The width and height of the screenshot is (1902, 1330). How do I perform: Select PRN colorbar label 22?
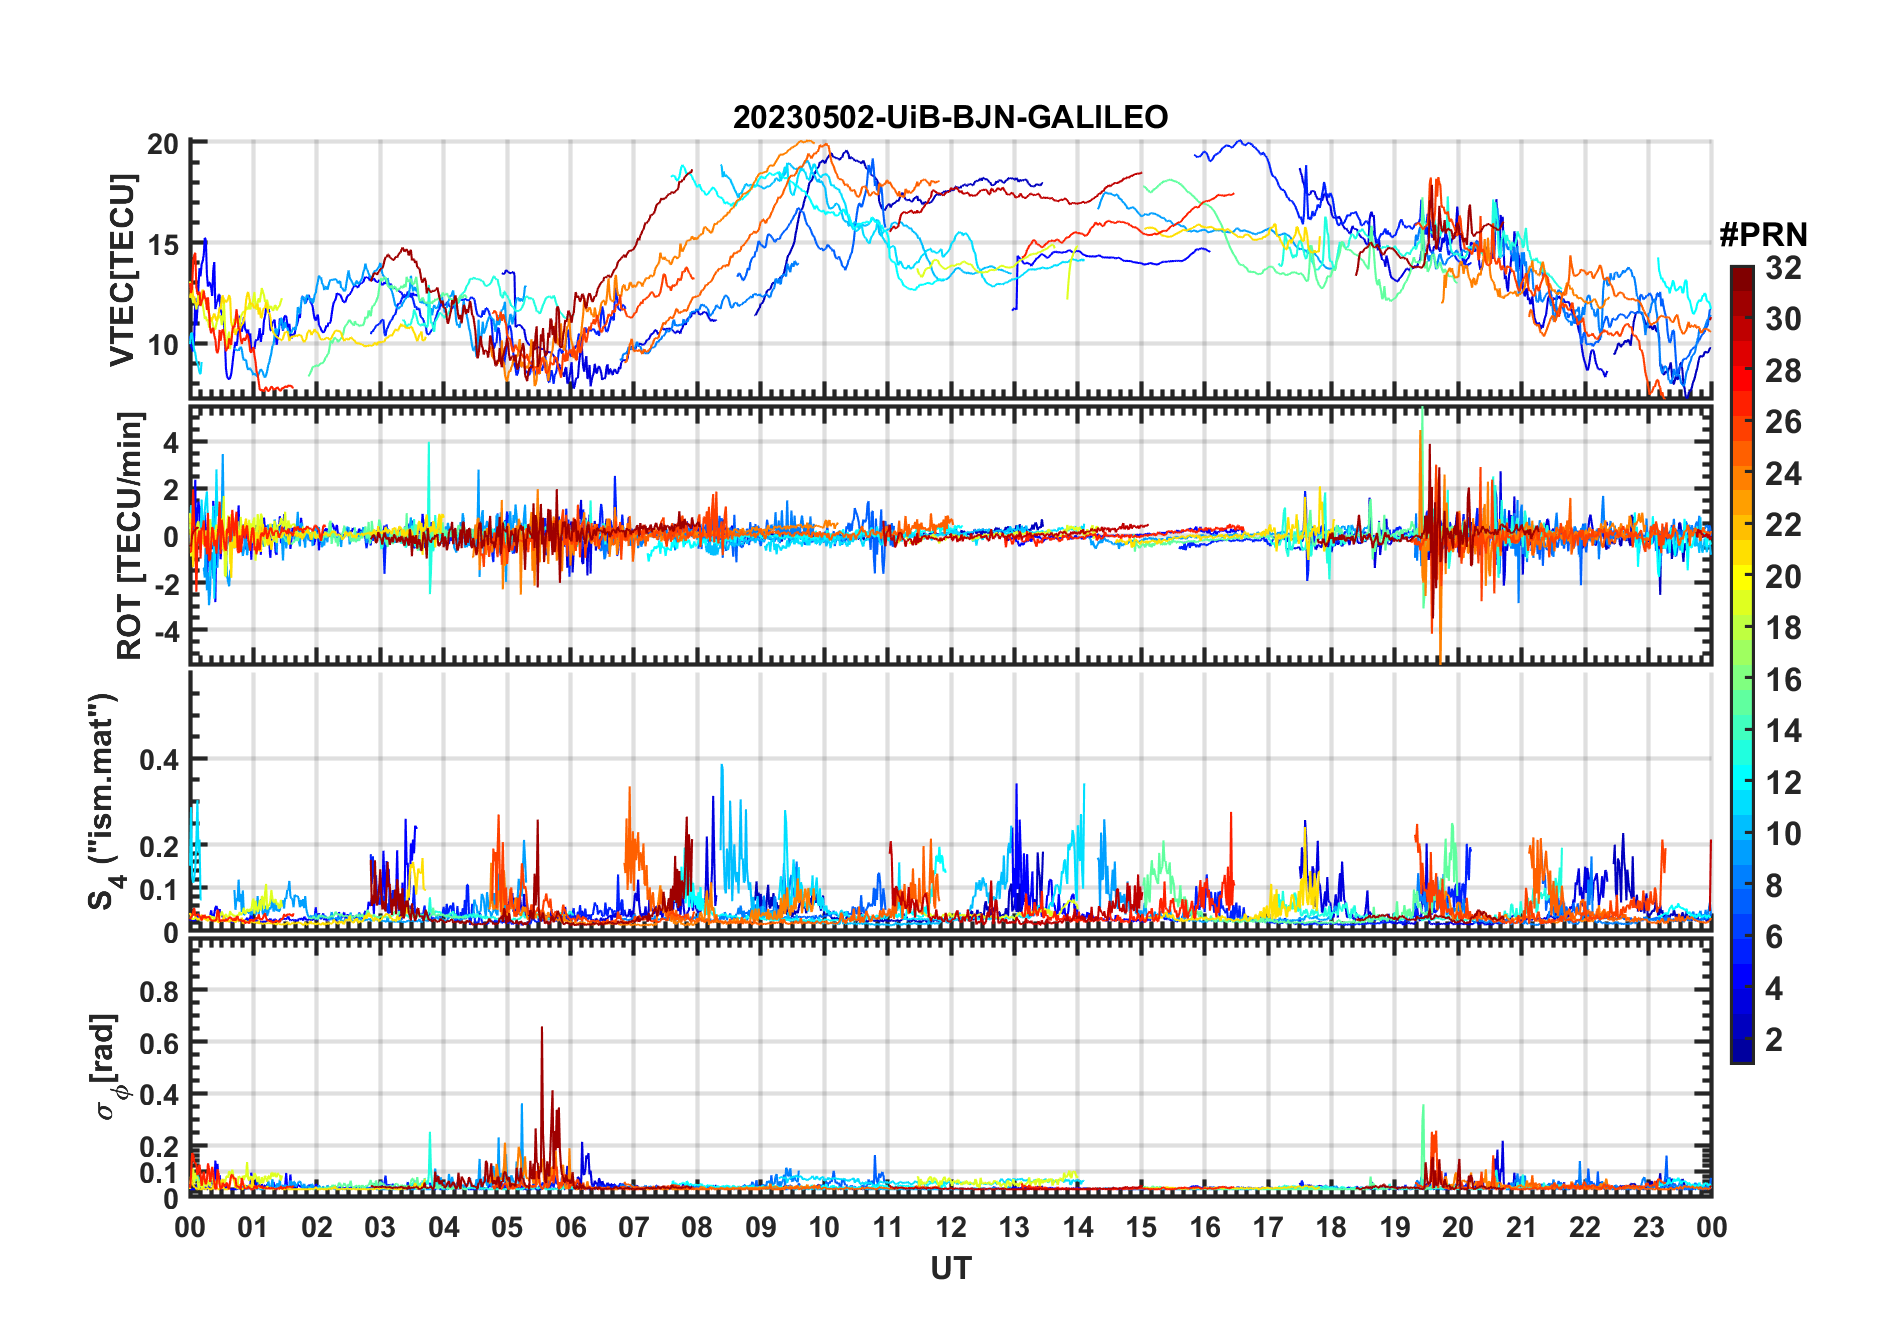pos(1783,525)
